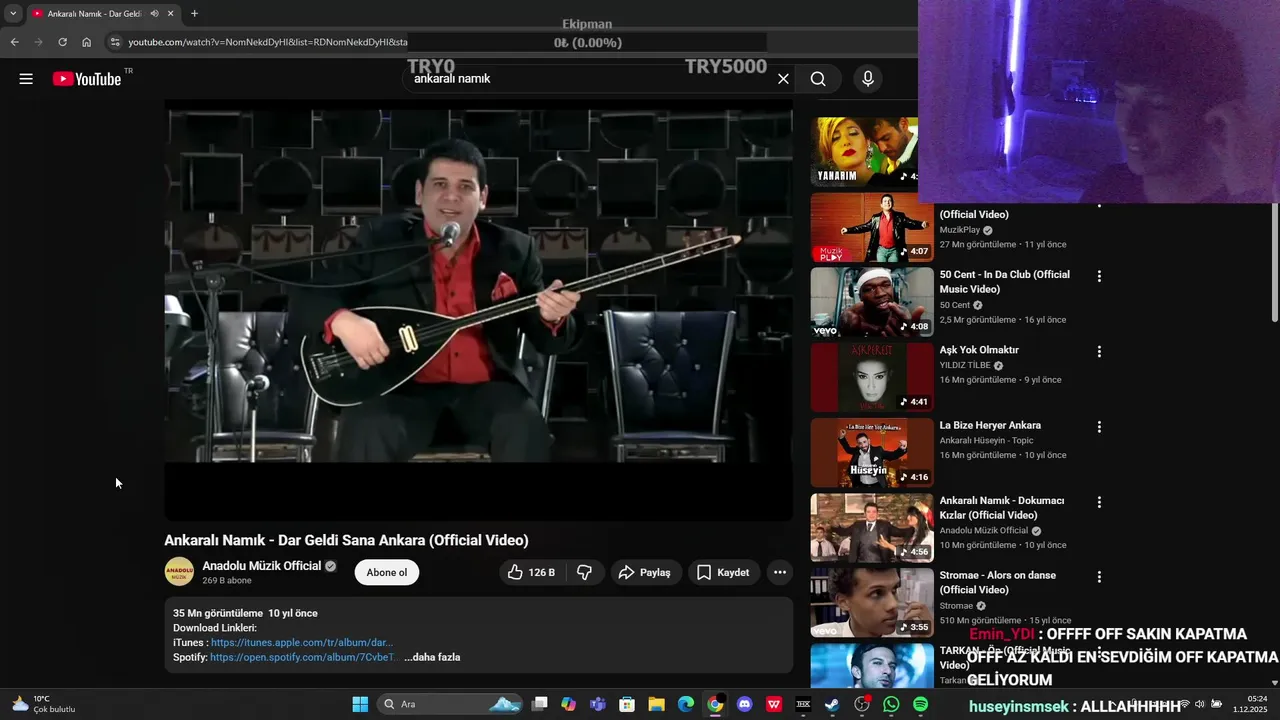Open a new browser tab
This screenshot has height=720, width=1280.
pyautogui.click(x=194, y=14)
